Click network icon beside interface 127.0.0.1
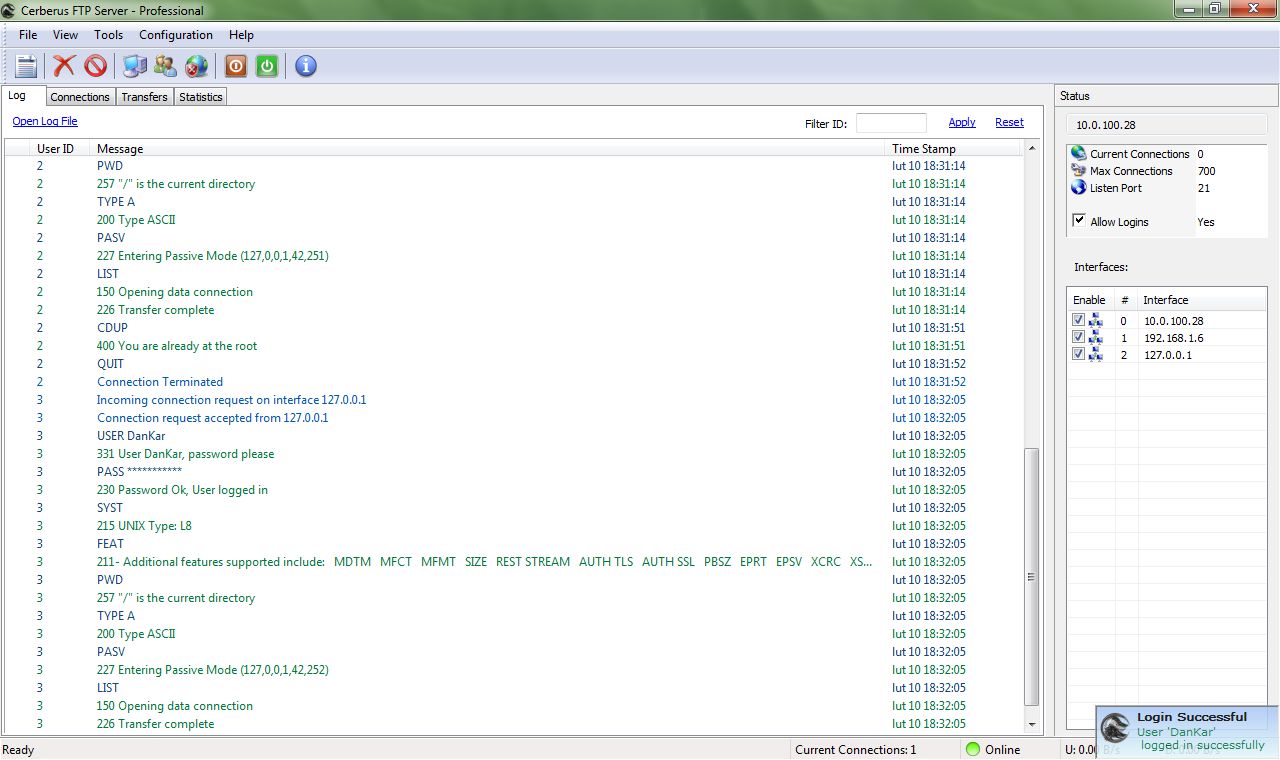Image resolution: width=1280 pixels, height=760 pixels. tap(1095, 355)
